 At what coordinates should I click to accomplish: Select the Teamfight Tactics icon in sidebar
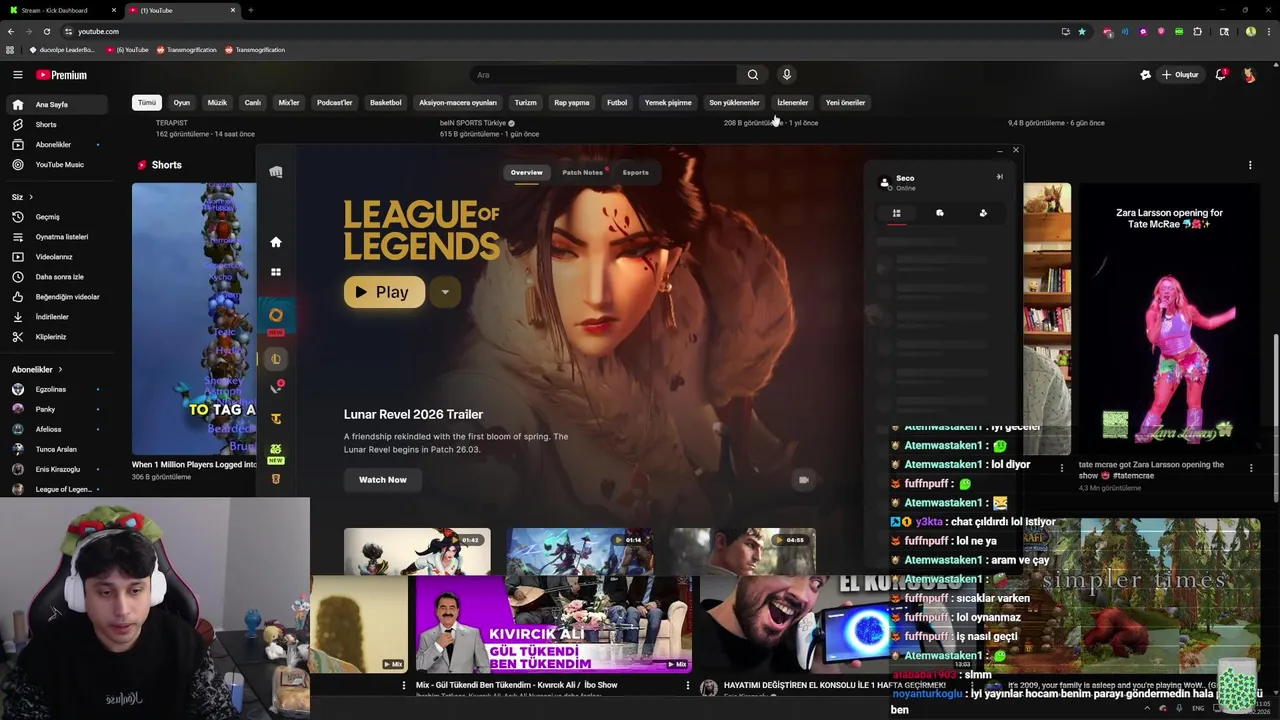click(276, 419)
